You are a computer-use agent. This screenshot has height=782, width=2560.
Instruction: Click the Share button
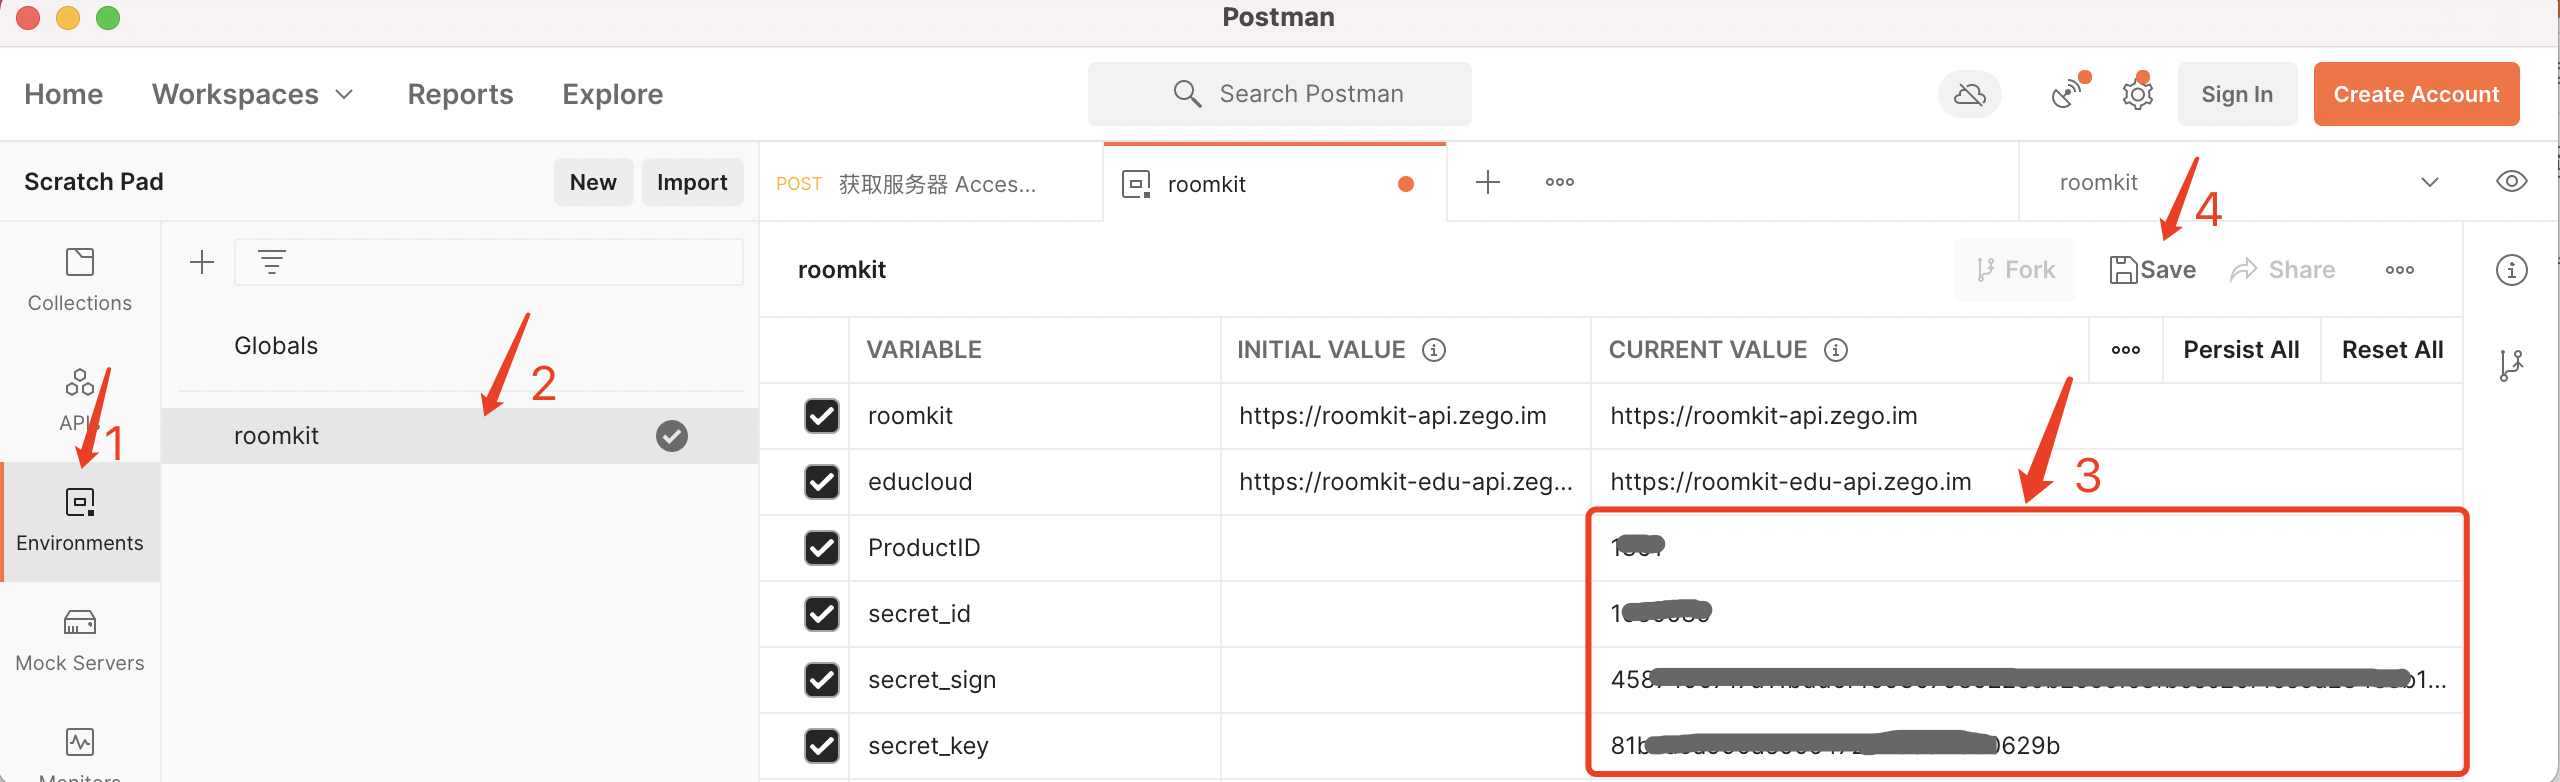[x=2283, y=270]
